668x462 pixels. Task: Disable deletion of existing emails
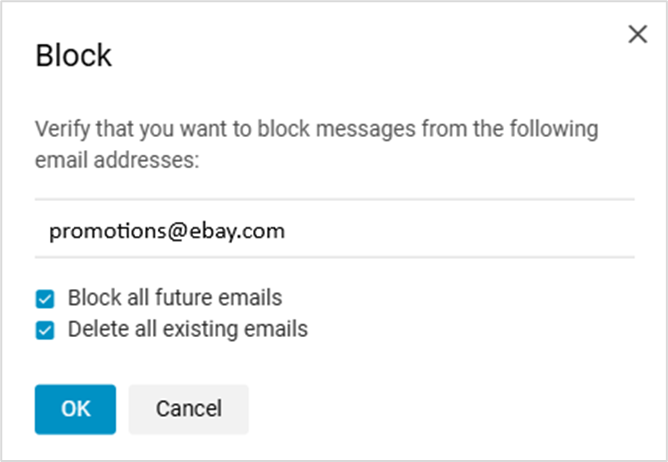tap(44, 328)
